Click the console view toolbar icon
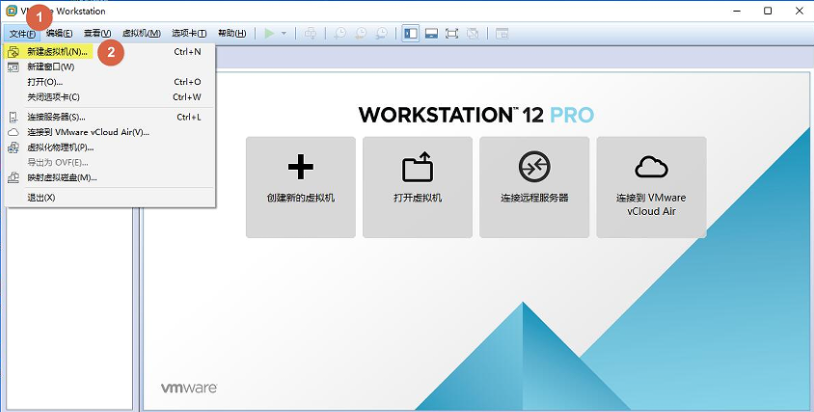The image size is (814, 412). point(501,34)
